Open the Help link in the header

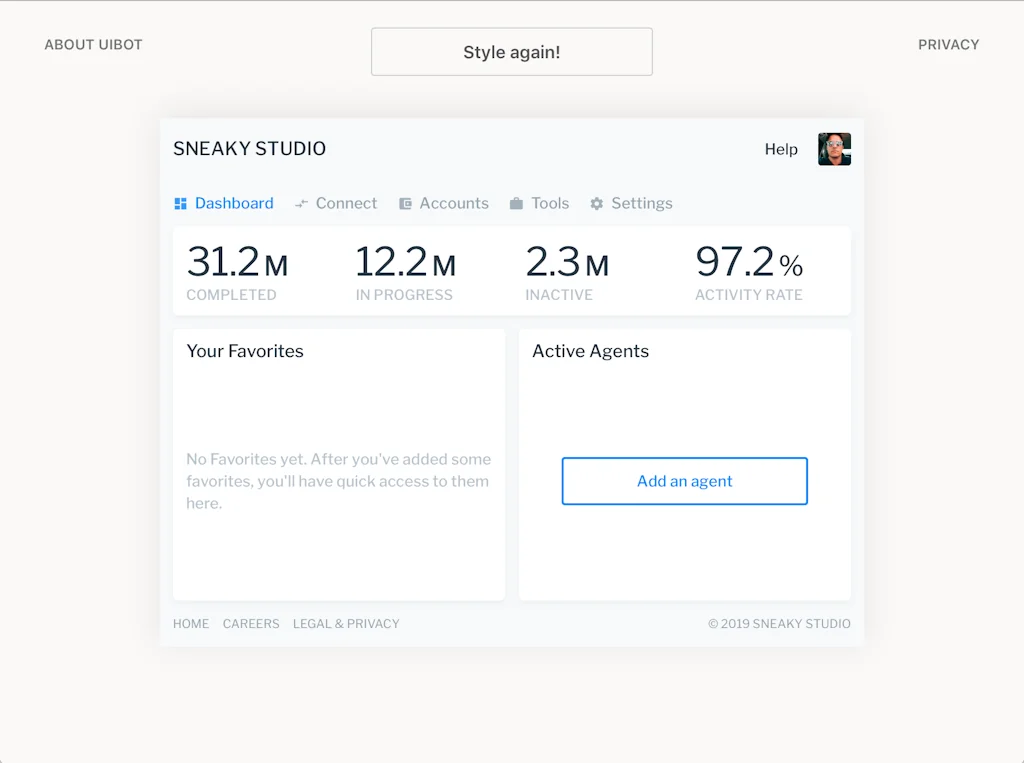tap(781, 149)
